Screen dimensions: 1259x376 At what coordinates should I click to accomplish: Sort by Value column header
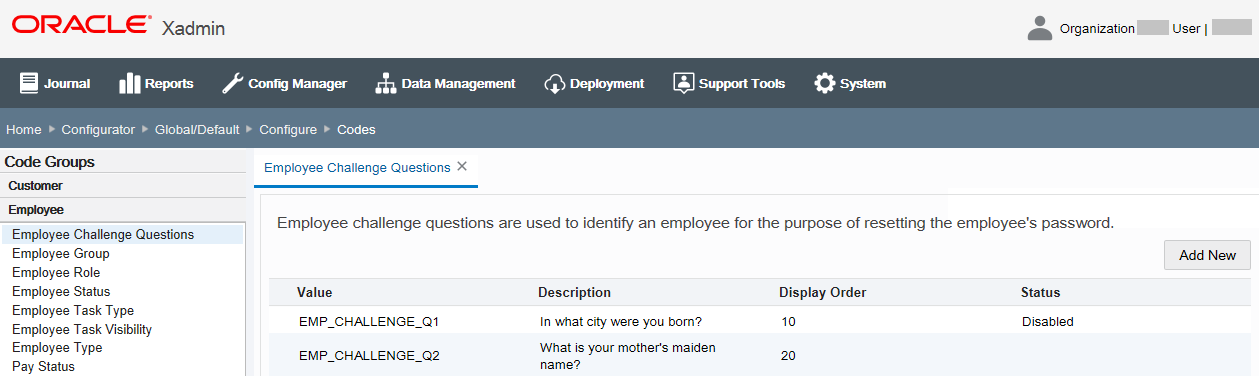coord(315,292)
